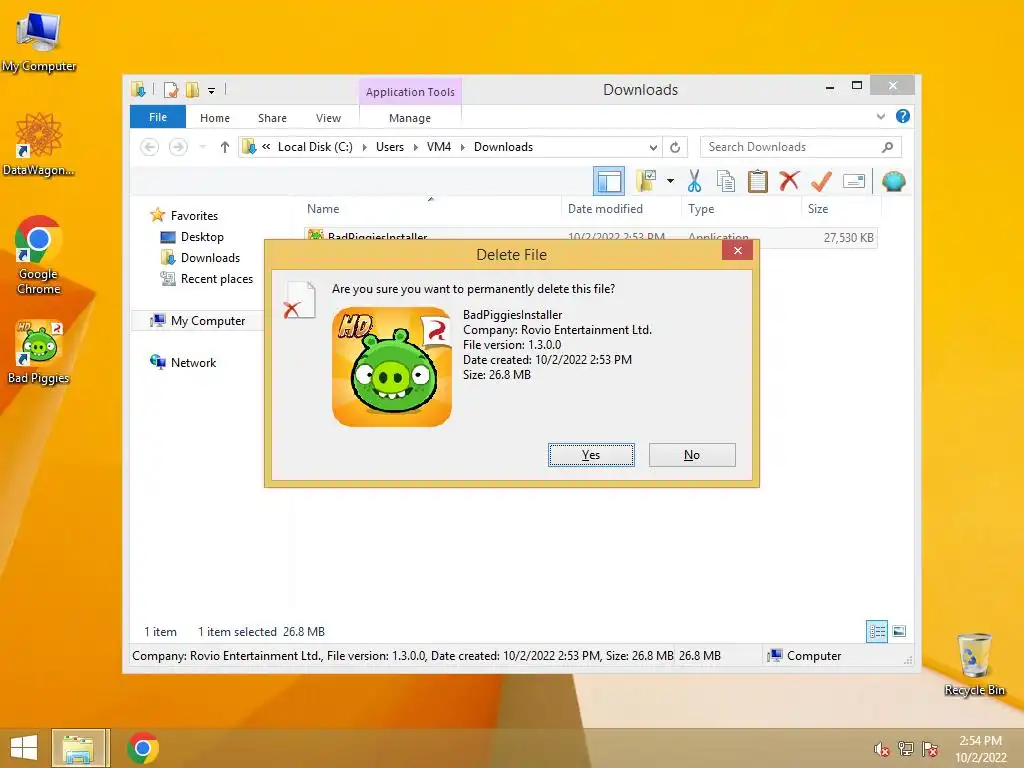Viewport: 1024px width, 768px height.
Task: Click the Classic Shell settings shell icon
Action: tap(893, 181)
